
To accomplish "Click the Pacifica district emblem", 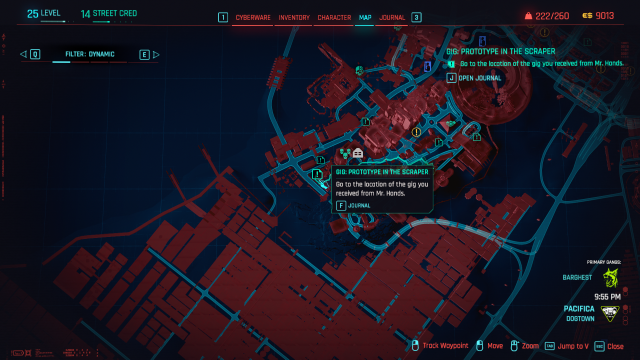I will [x=610, y=313].
